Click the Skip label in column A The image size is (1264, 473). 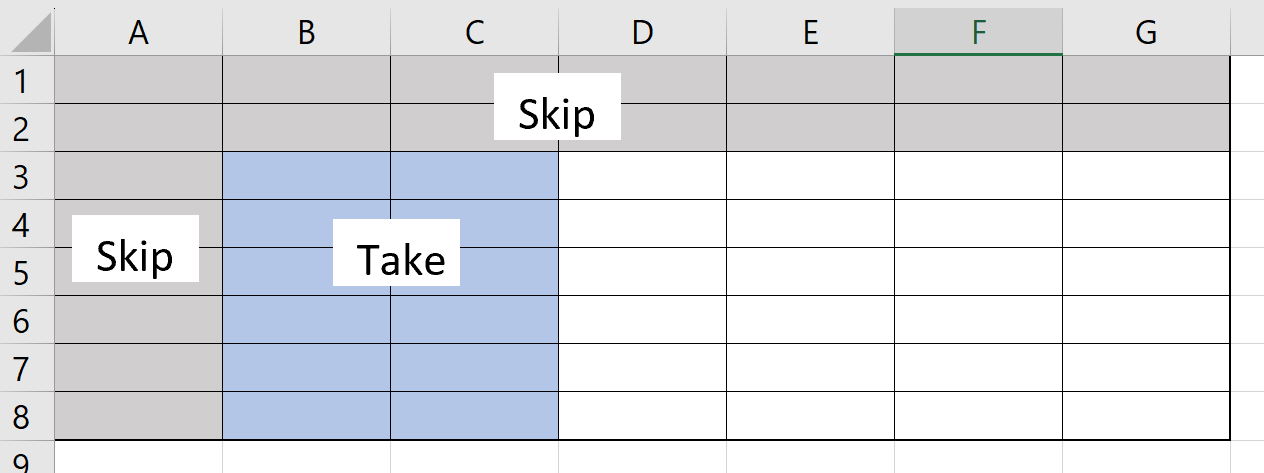tap(135, 256)
